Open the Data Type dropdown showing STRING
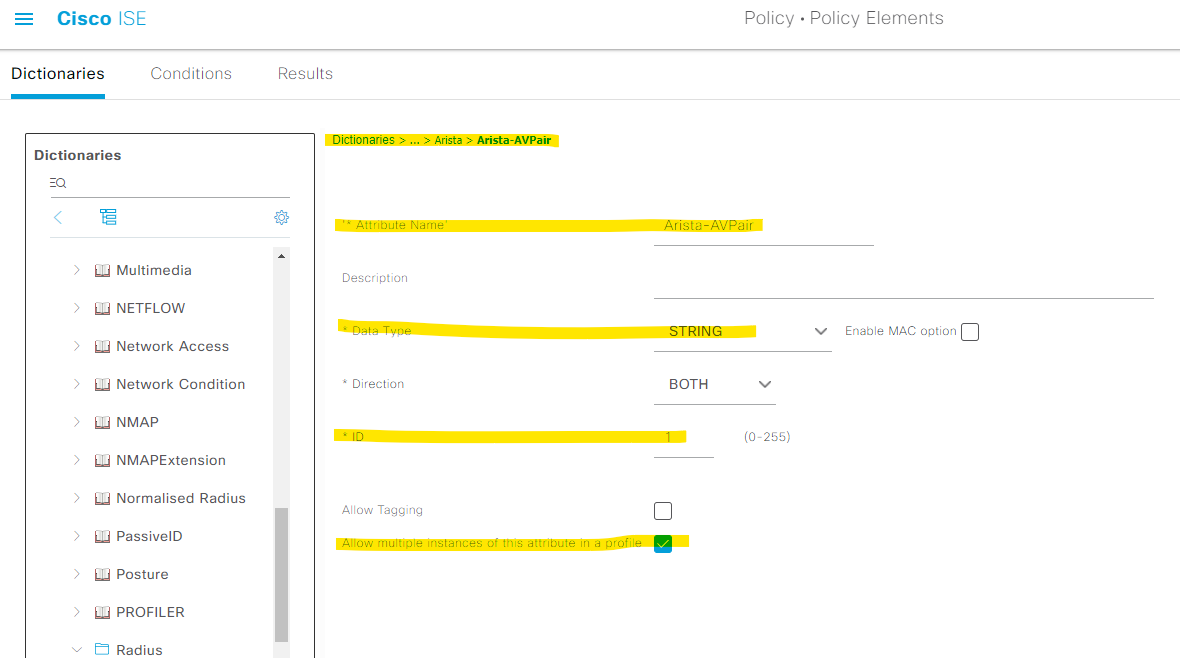This screenshot has width=1180, height=658. (x=820, y=331)
